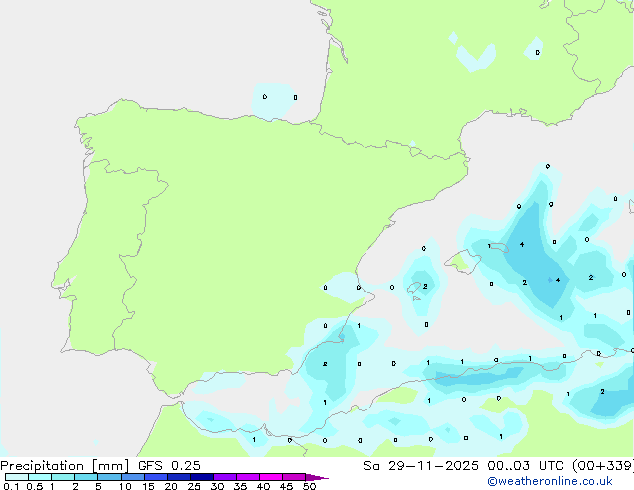
Task: Click the weatheronline.co.uk link
Action: click(x=549, y=481)
